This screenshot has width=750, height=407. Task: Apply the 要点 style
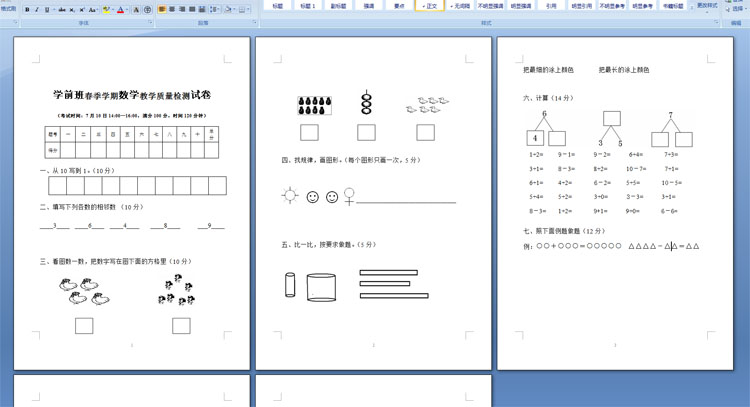click(x=399, y=6)
